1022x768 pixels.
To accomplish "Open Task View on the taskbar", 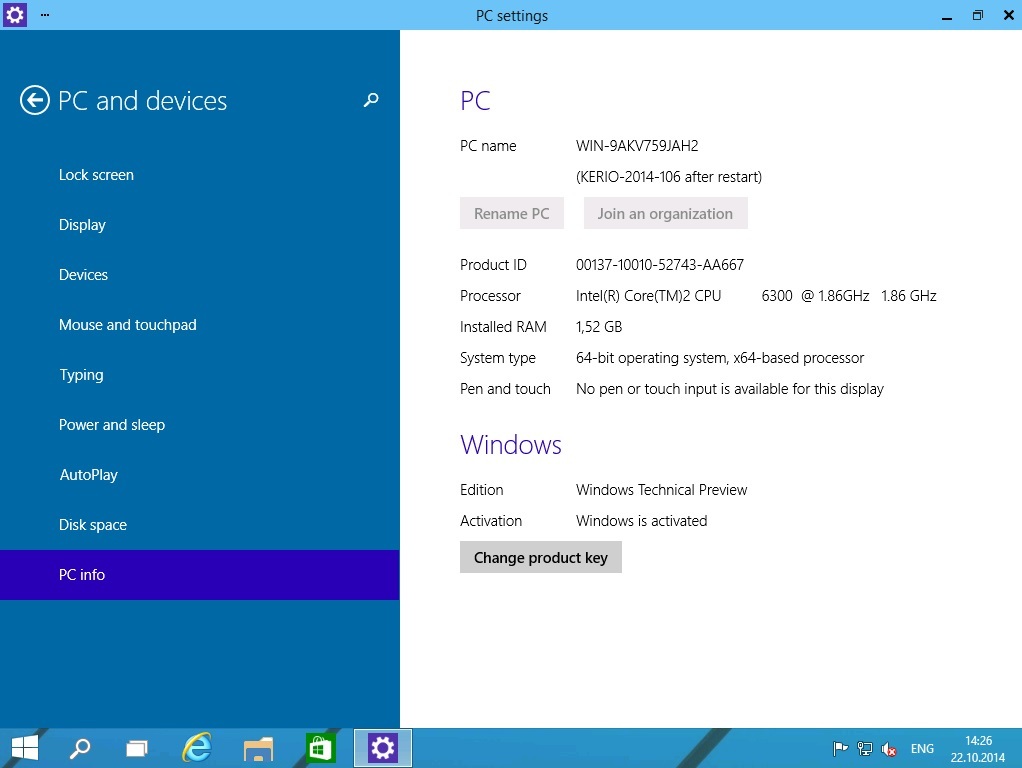I will point(137,748).
